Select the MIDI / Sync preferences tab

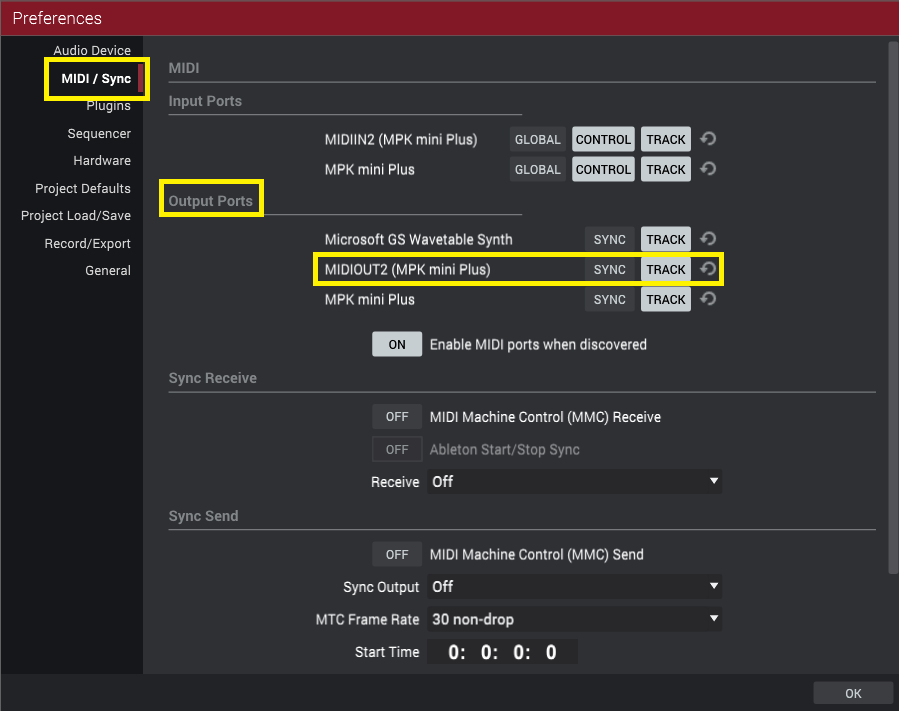tap(96, 79)
